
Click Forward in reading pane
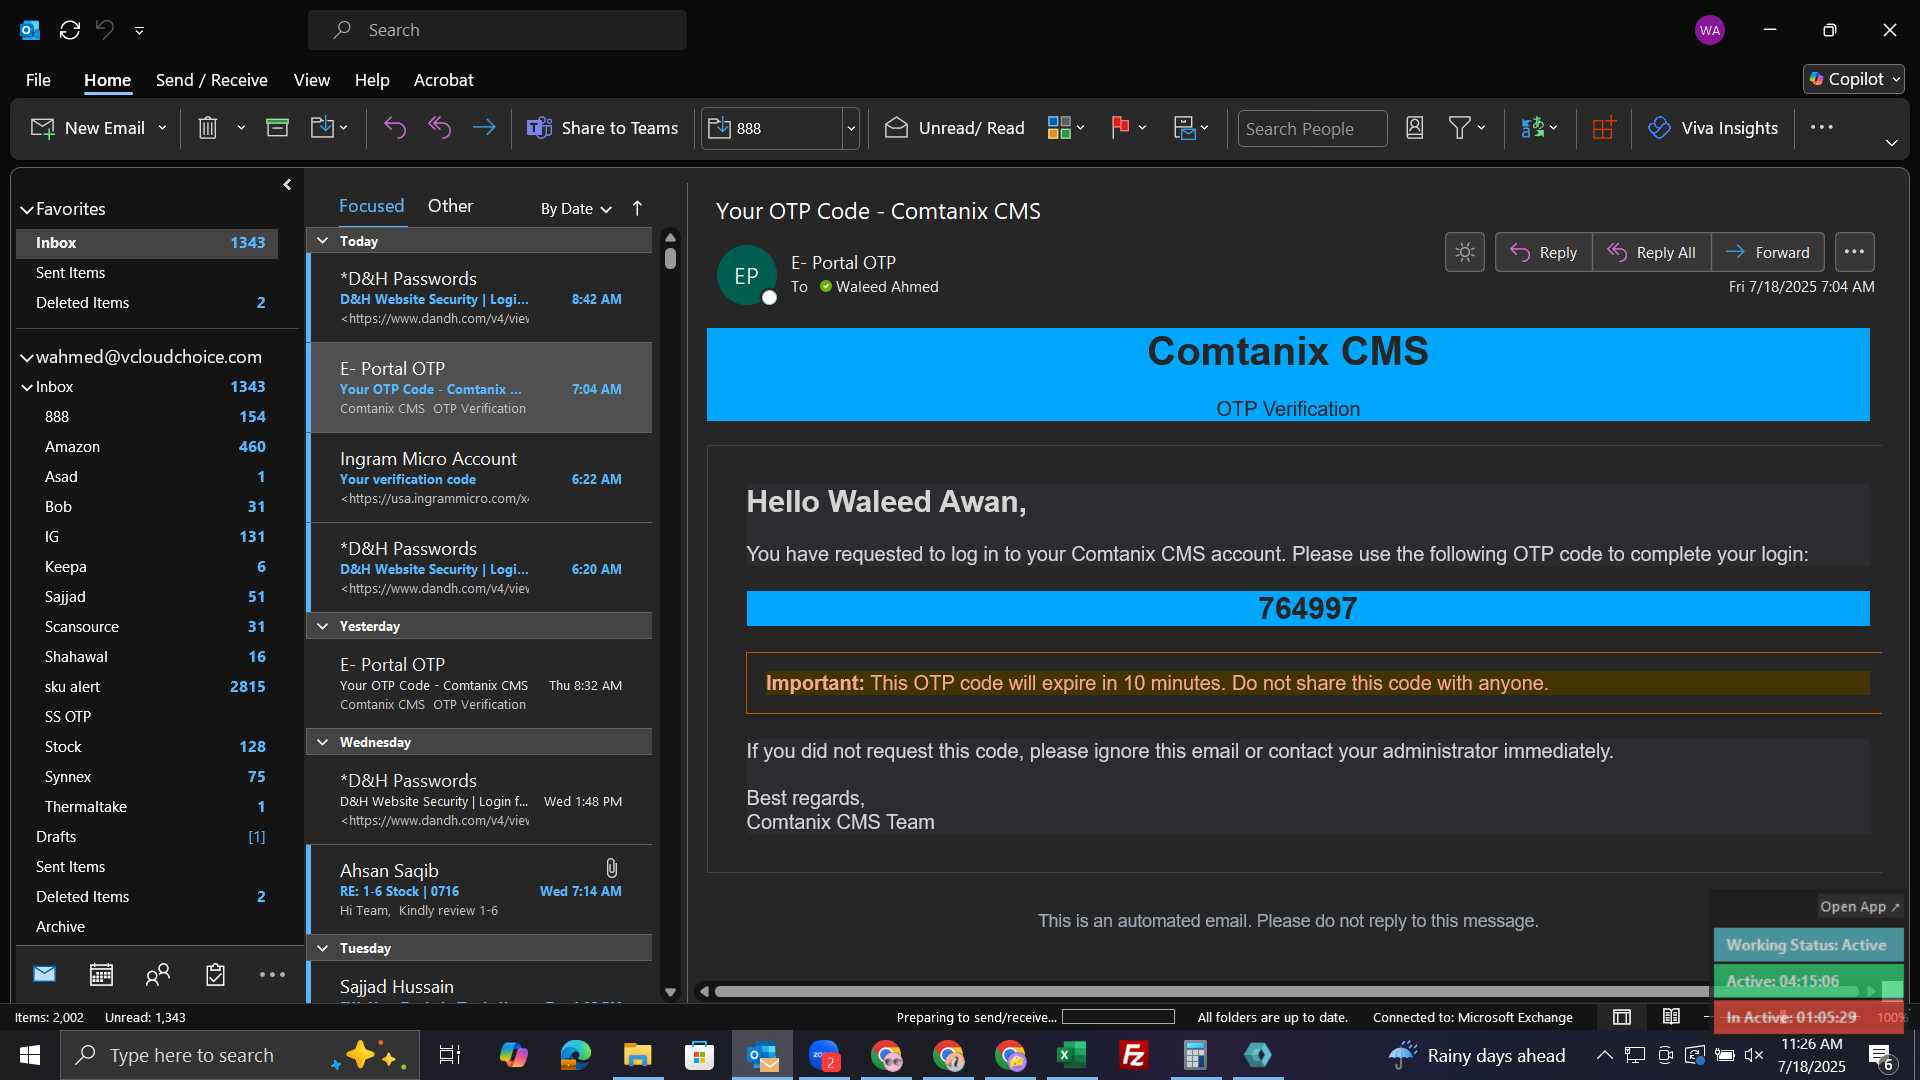pos(1768,252)
